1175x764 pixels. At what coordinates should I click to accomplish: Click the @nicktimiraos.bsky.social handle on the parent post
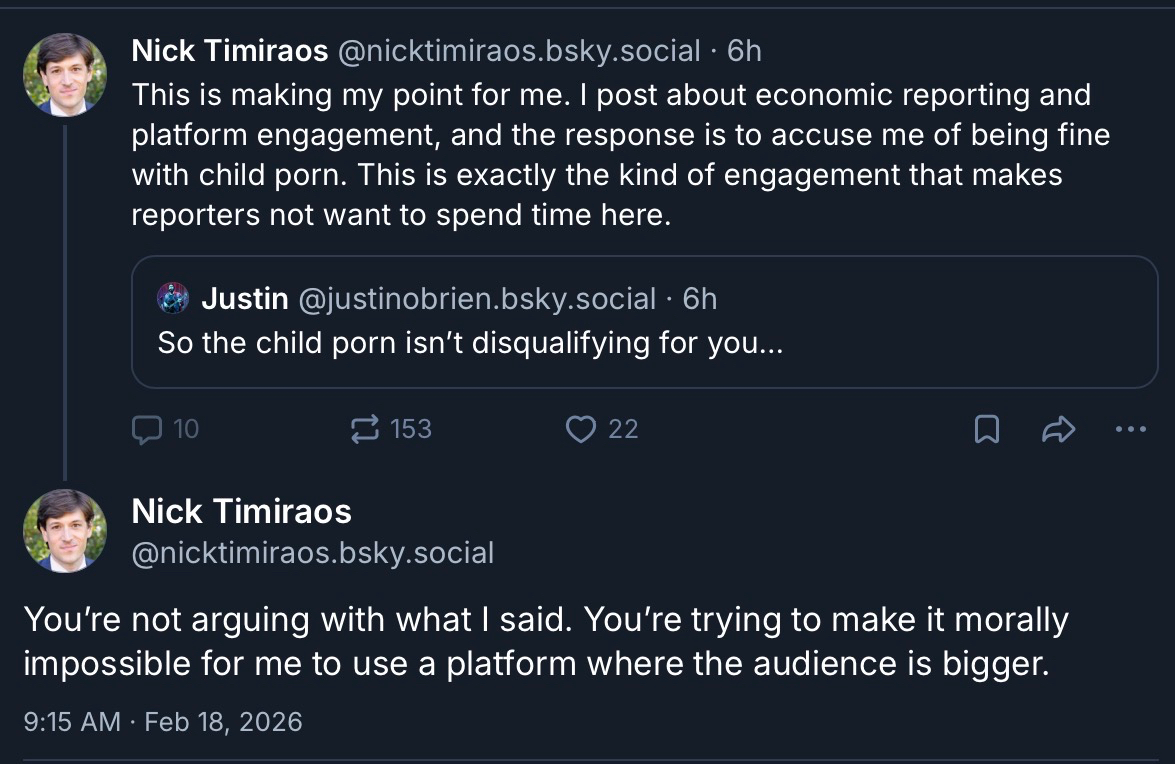tap(520, 50)
